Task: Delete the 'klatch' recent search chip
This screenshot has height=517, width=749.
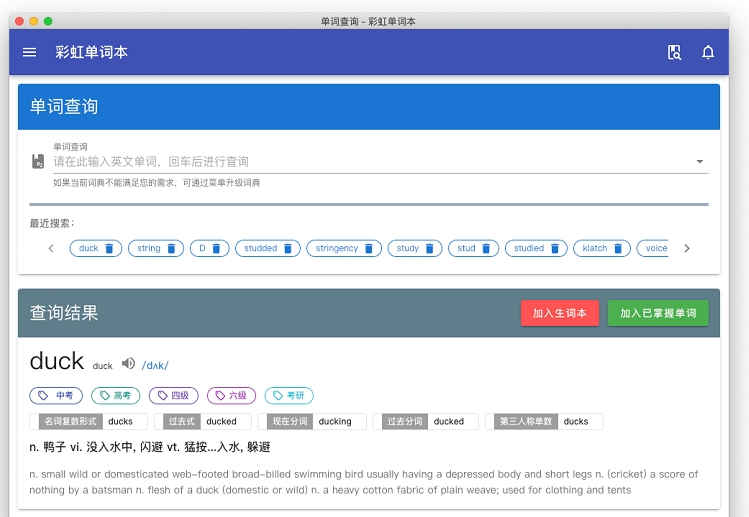Action: [x=618, y=248]
